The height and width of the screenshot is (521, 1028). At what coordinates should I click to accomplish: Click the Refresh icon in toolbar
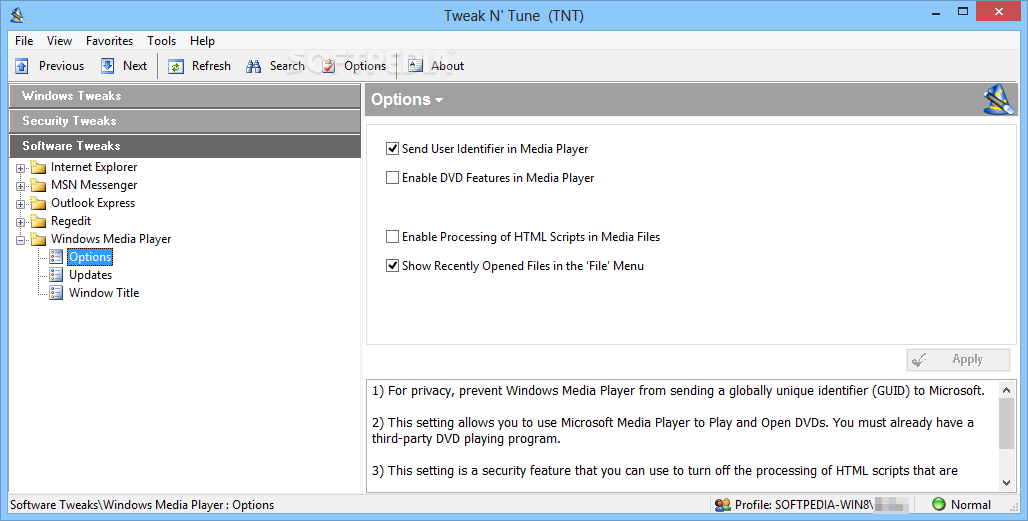(176, 66)
